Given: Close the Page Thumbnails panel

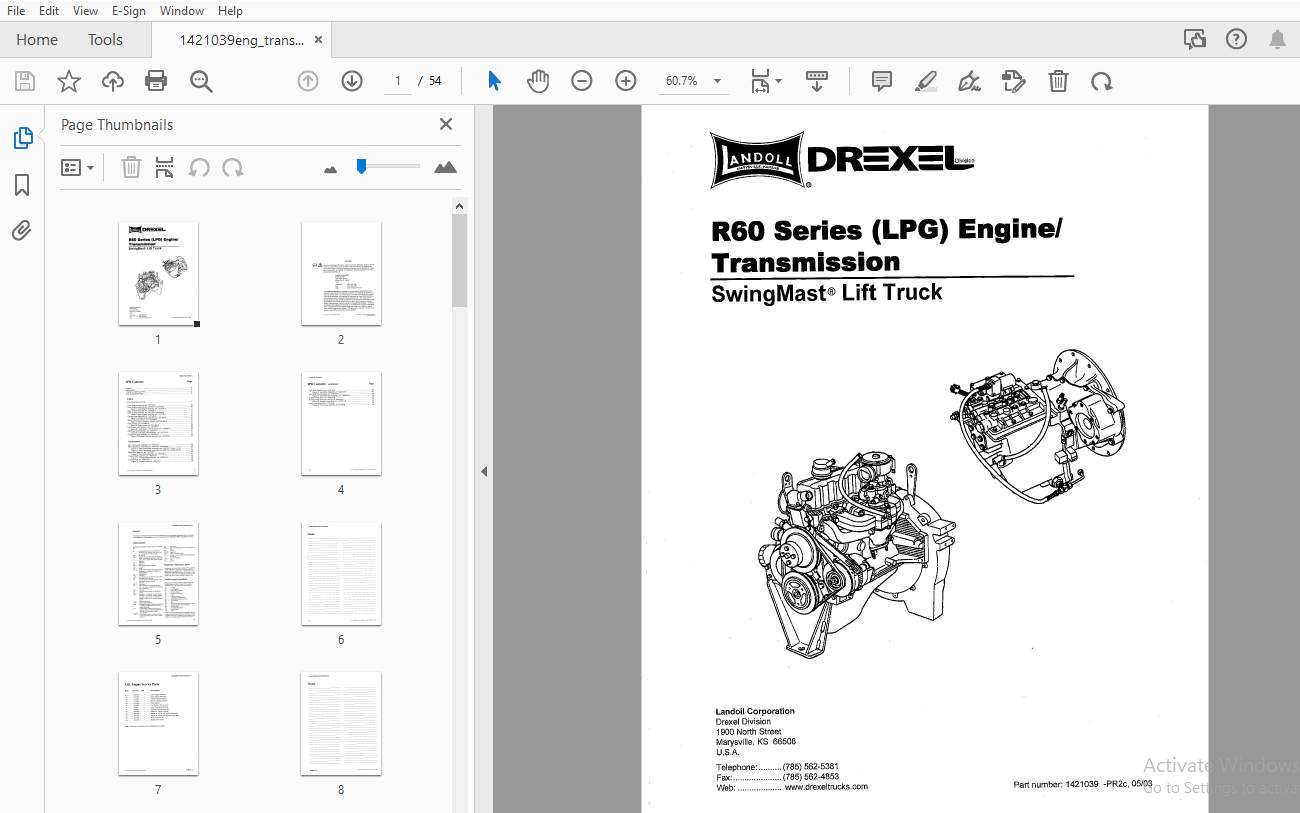Looking at the screenshot, I should click(x=446, y=124).
